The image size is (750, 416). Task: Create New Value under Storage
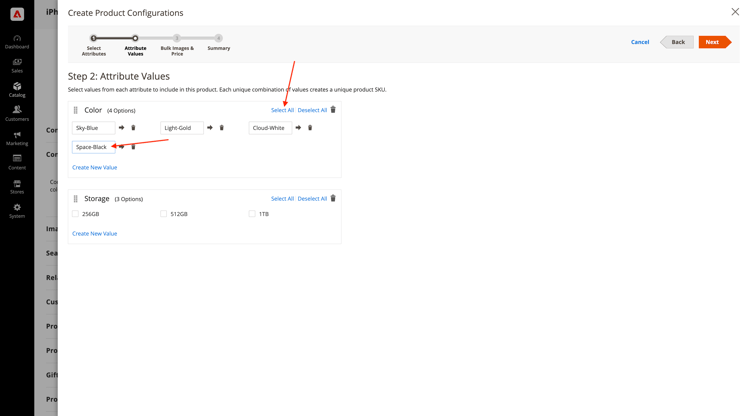tap(95, 233)
